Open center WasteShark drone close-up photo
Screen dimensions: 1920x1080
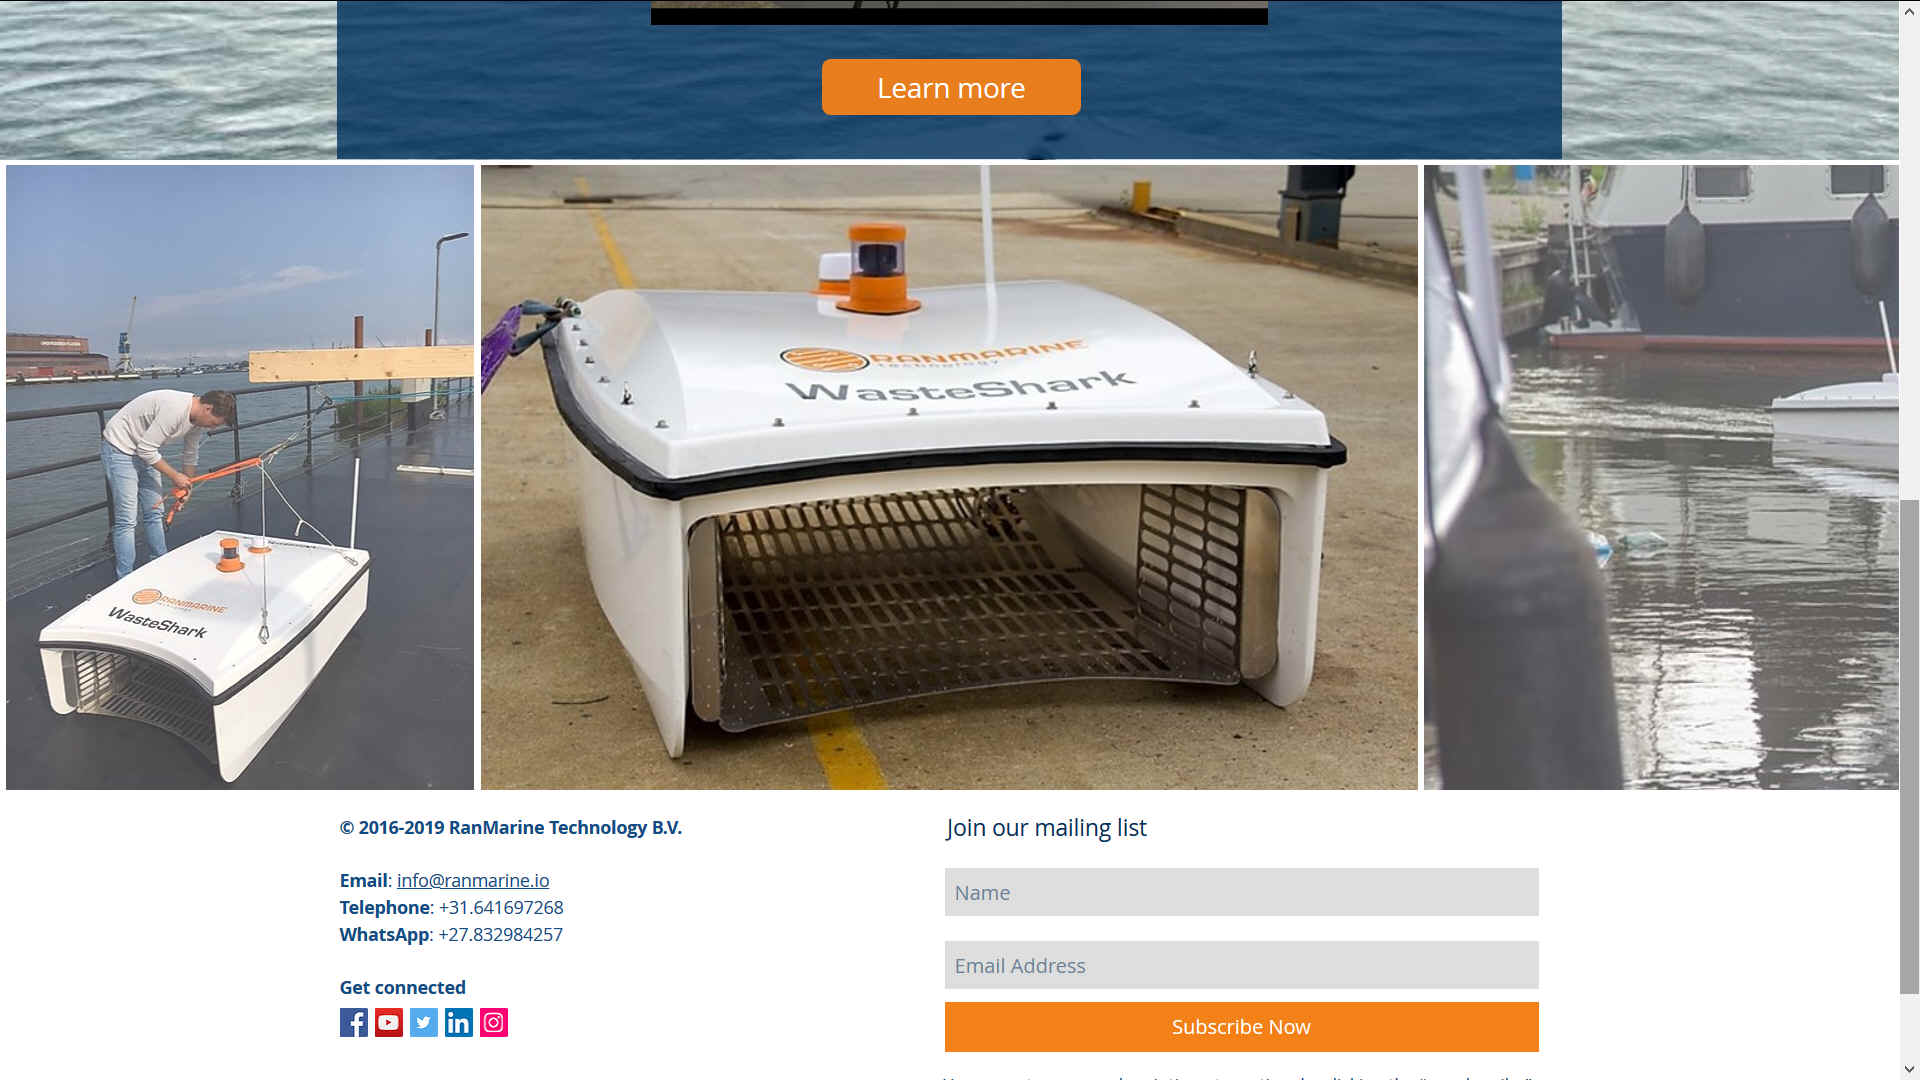click(949, 477)
